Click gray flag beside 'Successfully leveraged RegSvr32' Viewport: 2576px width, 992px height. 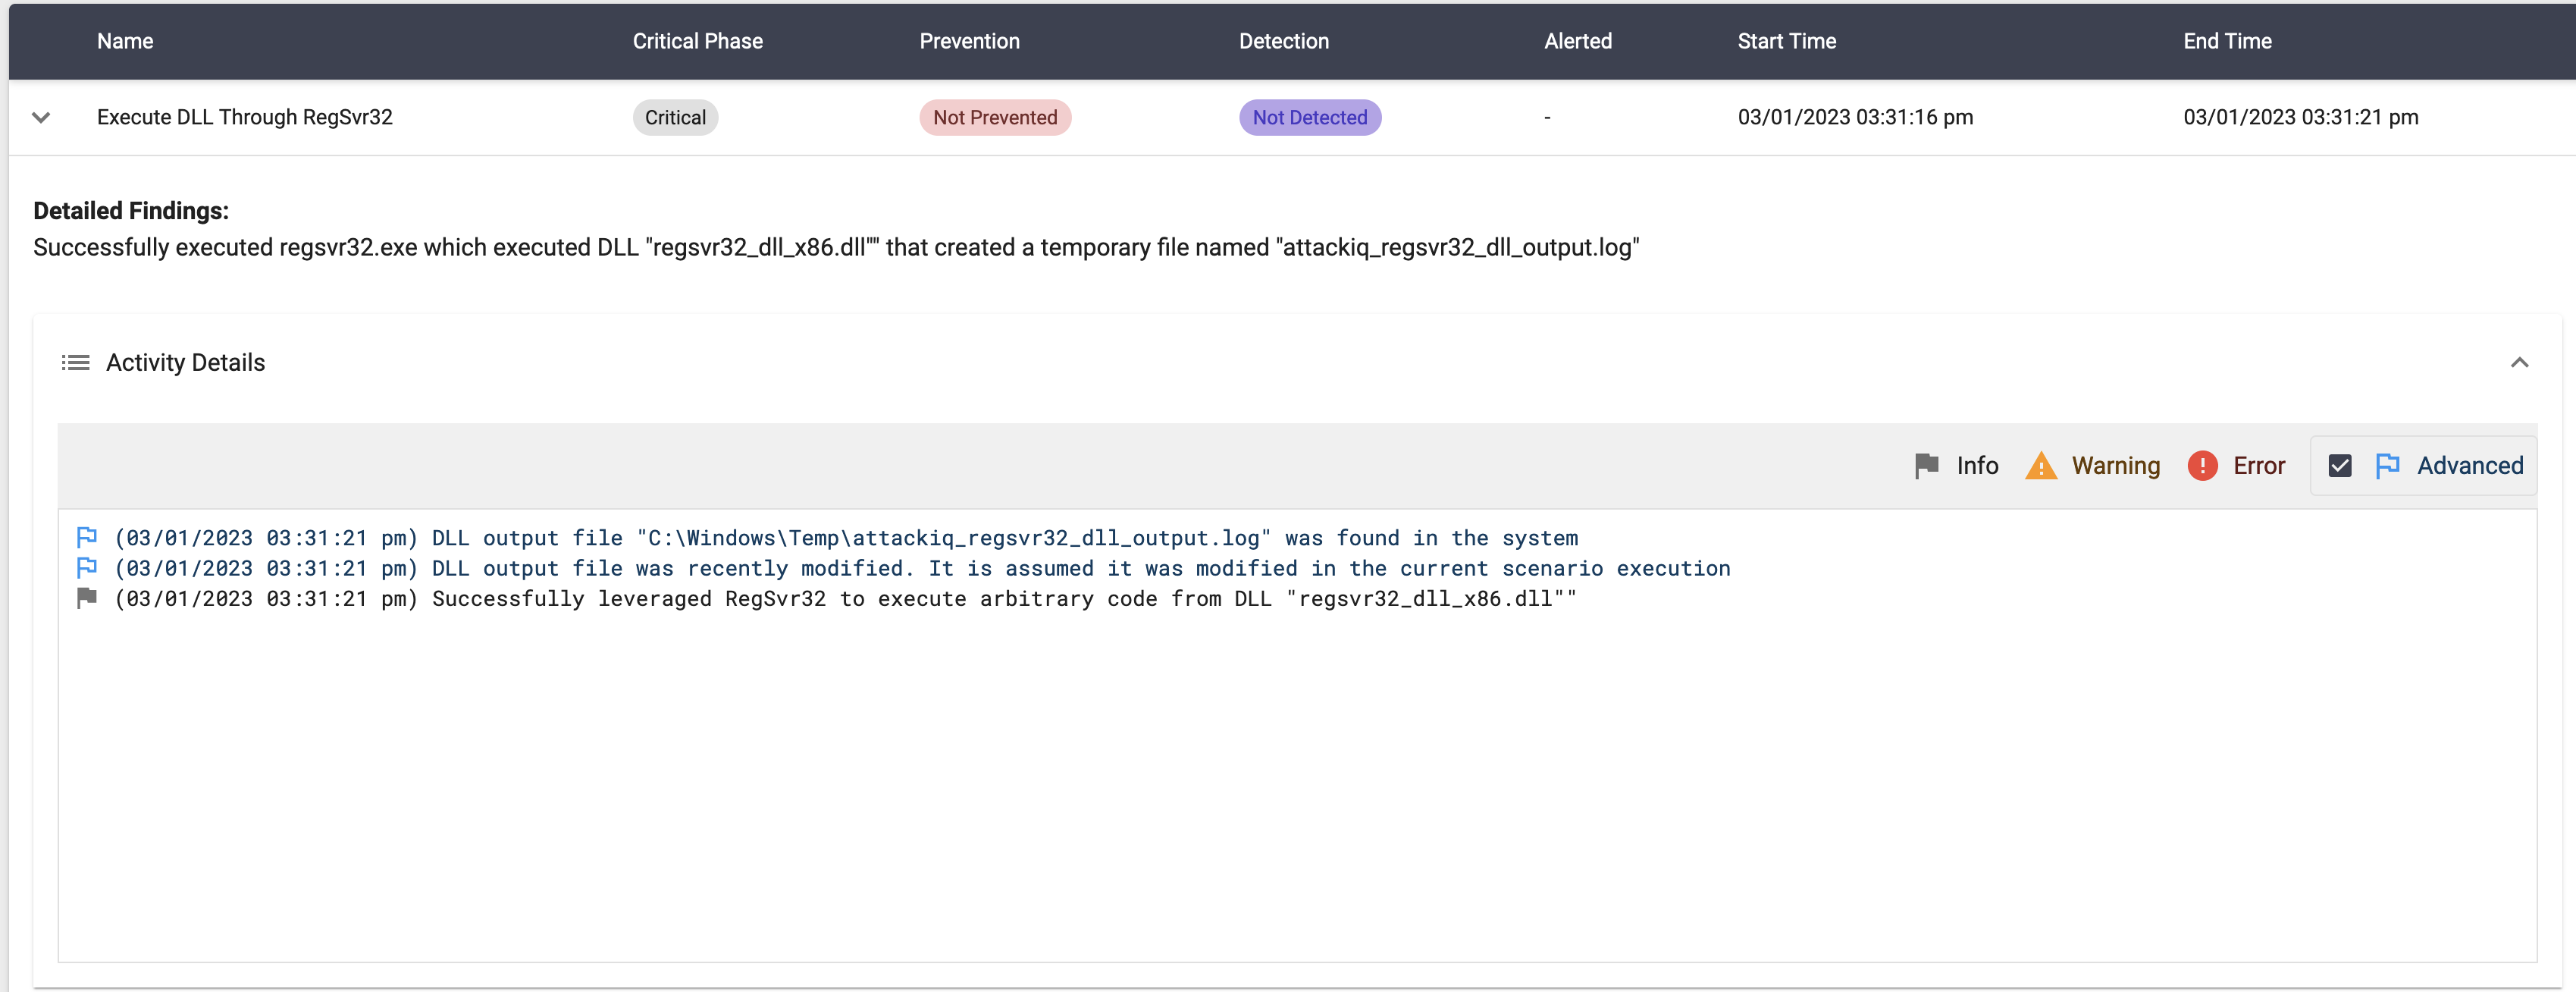coord(87,598)
